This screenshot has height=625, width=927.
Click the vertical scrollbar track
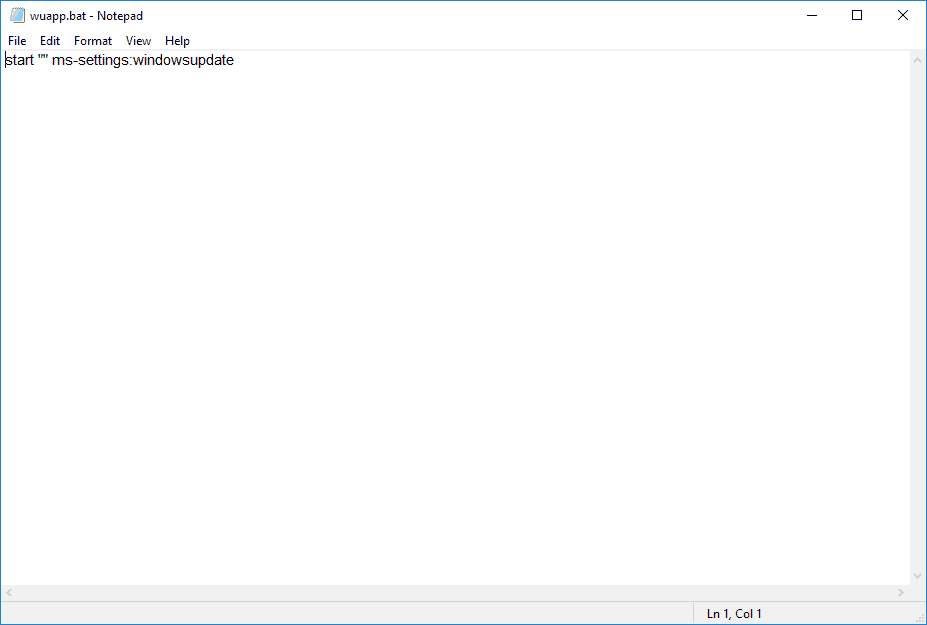(x=918, y=320)
